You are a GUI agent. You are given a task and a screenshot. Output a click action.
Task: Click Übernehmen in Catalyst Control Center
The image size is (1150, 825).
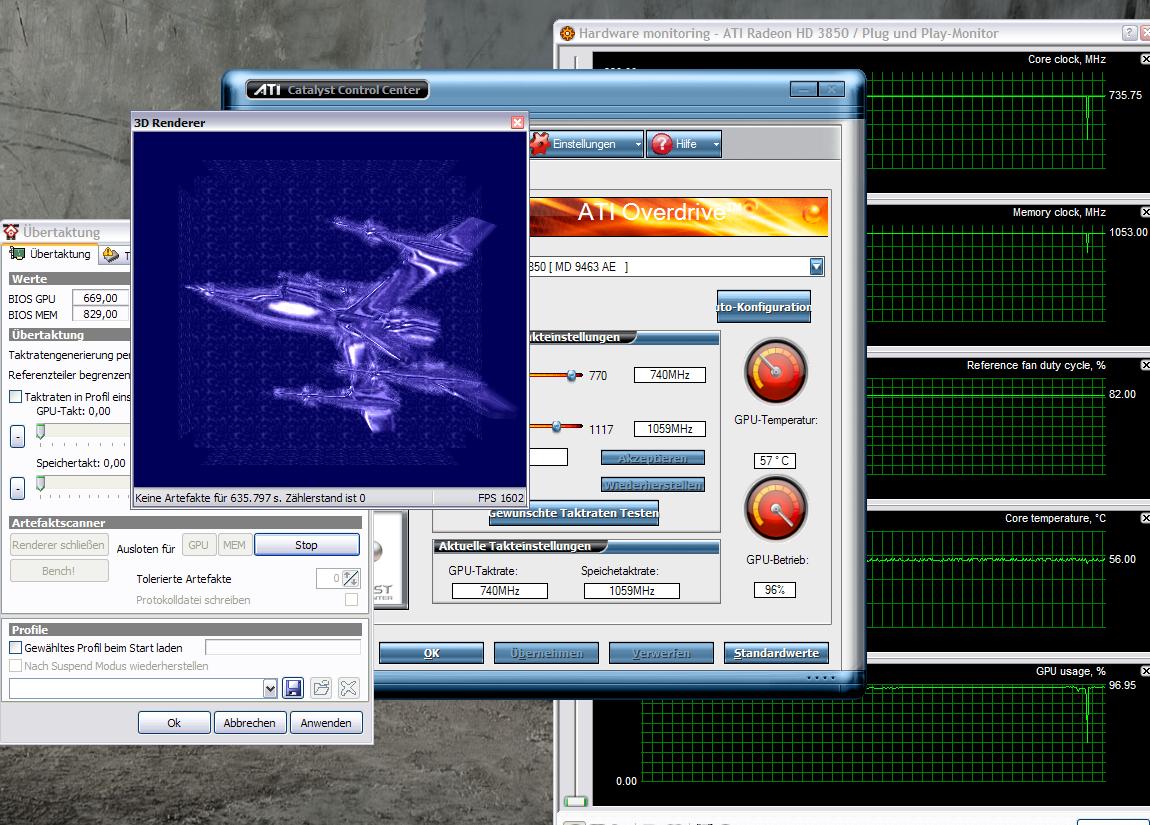[546, 653]
